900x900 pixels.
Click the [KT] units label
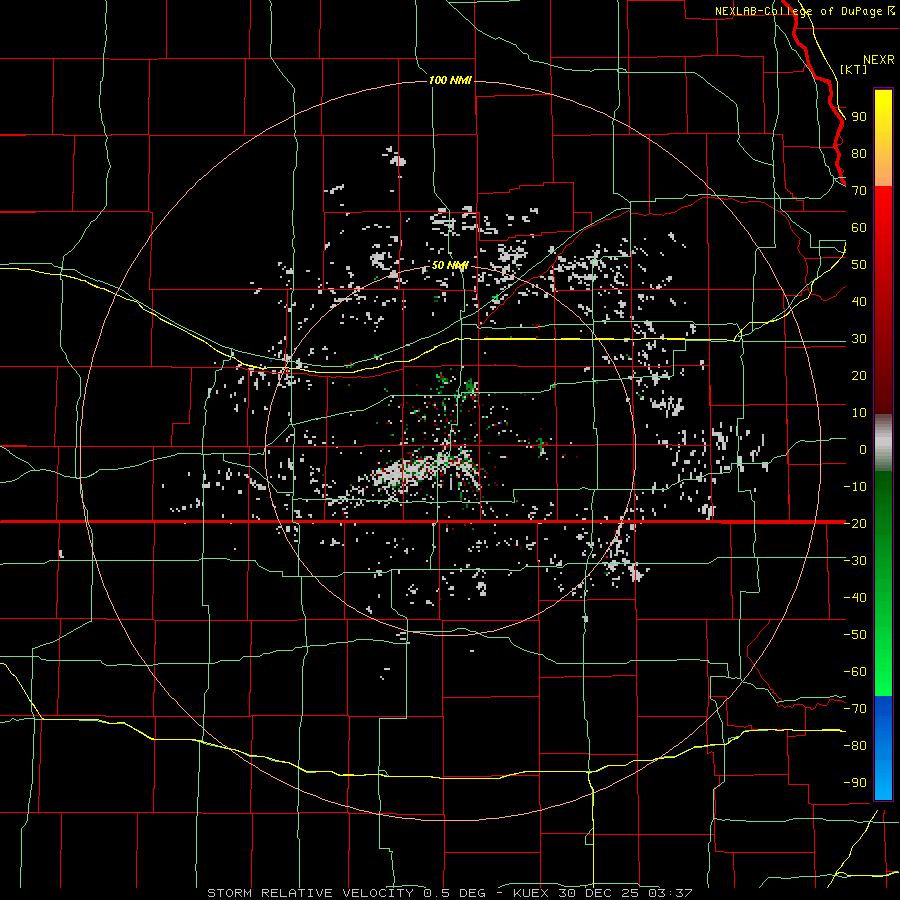point(854,69)
